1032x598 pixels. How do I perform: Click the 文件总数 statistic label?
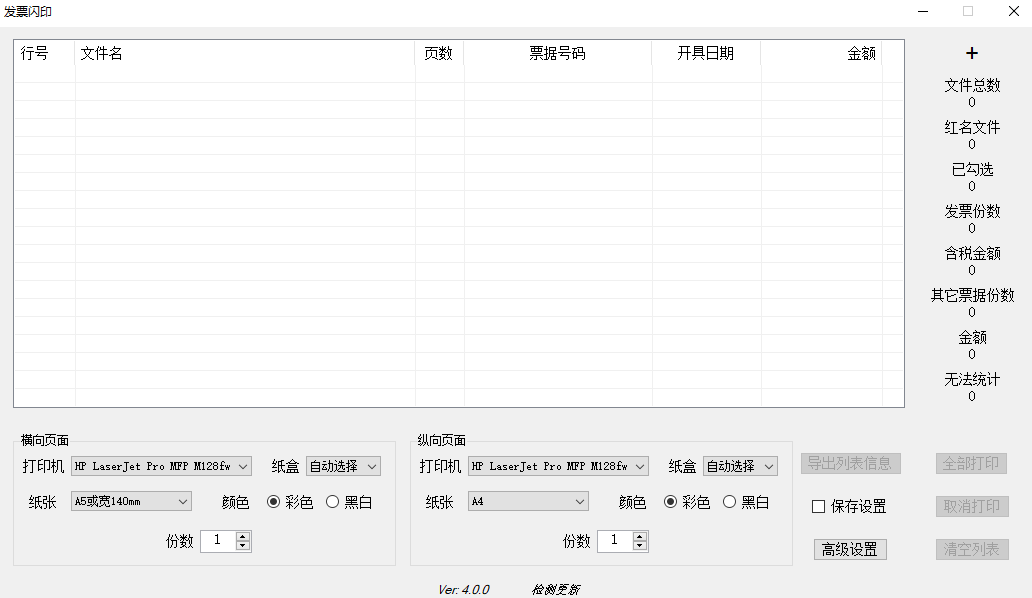[x=972, y=86]
